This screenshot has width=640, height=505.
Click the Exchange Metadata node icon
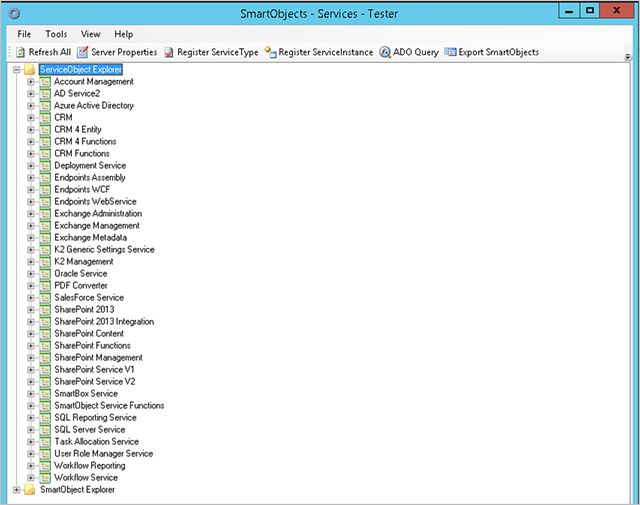click(45, 238)
